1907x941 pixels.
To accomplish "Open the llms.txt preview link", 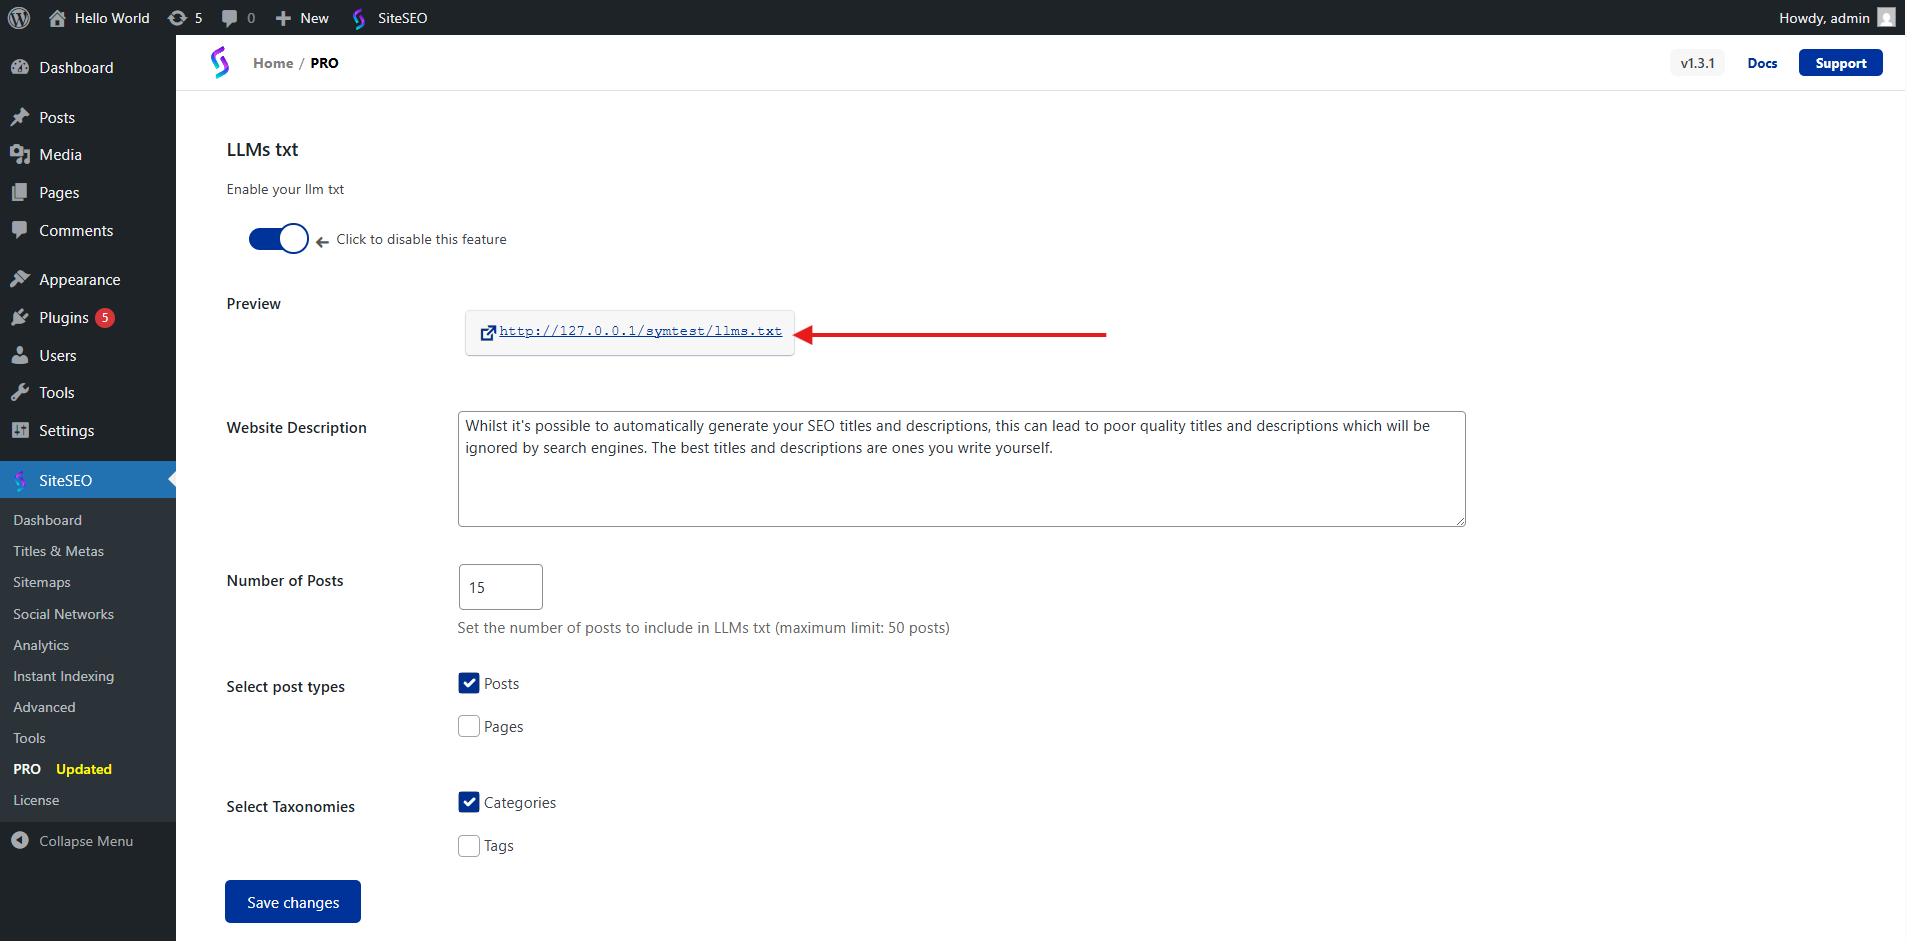I will (640, 331).
